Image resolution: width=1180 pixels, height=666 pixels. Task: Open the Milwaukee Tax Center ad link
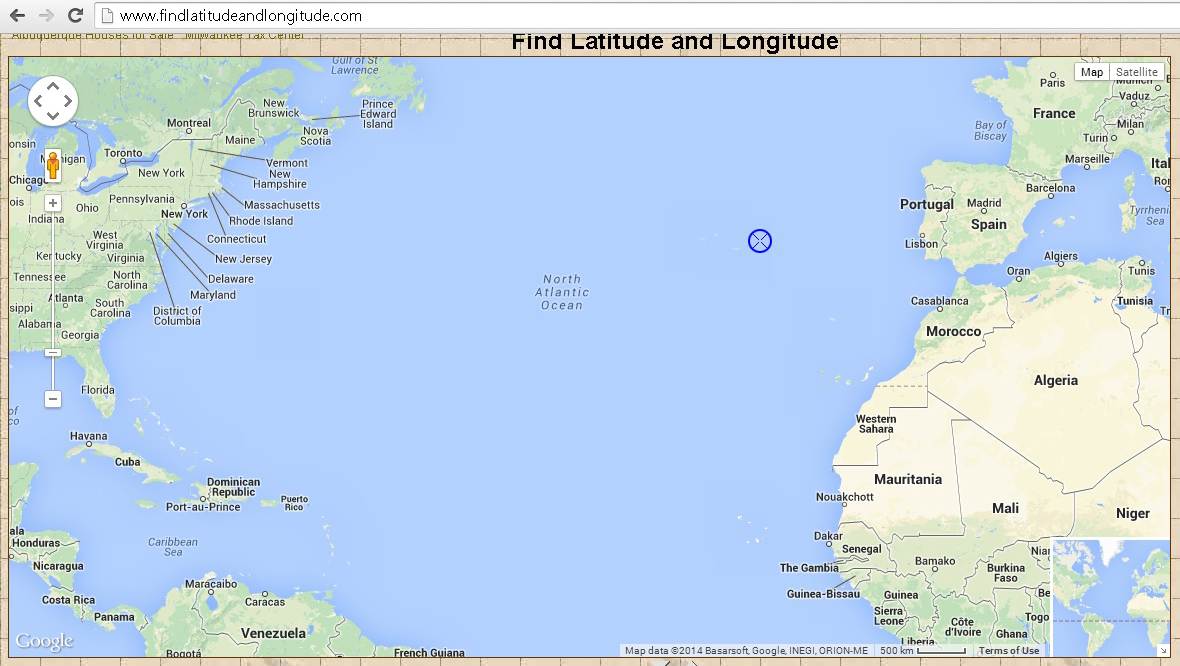[245, 35]
